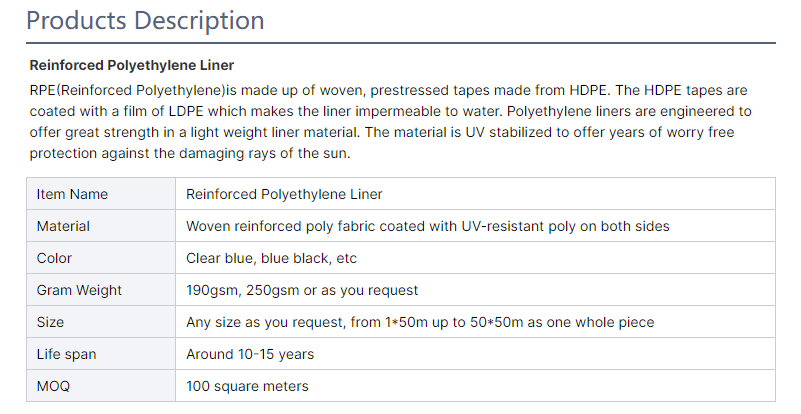
Task: Click the line starting 'coated with a film'
Action: coord(390,111)
